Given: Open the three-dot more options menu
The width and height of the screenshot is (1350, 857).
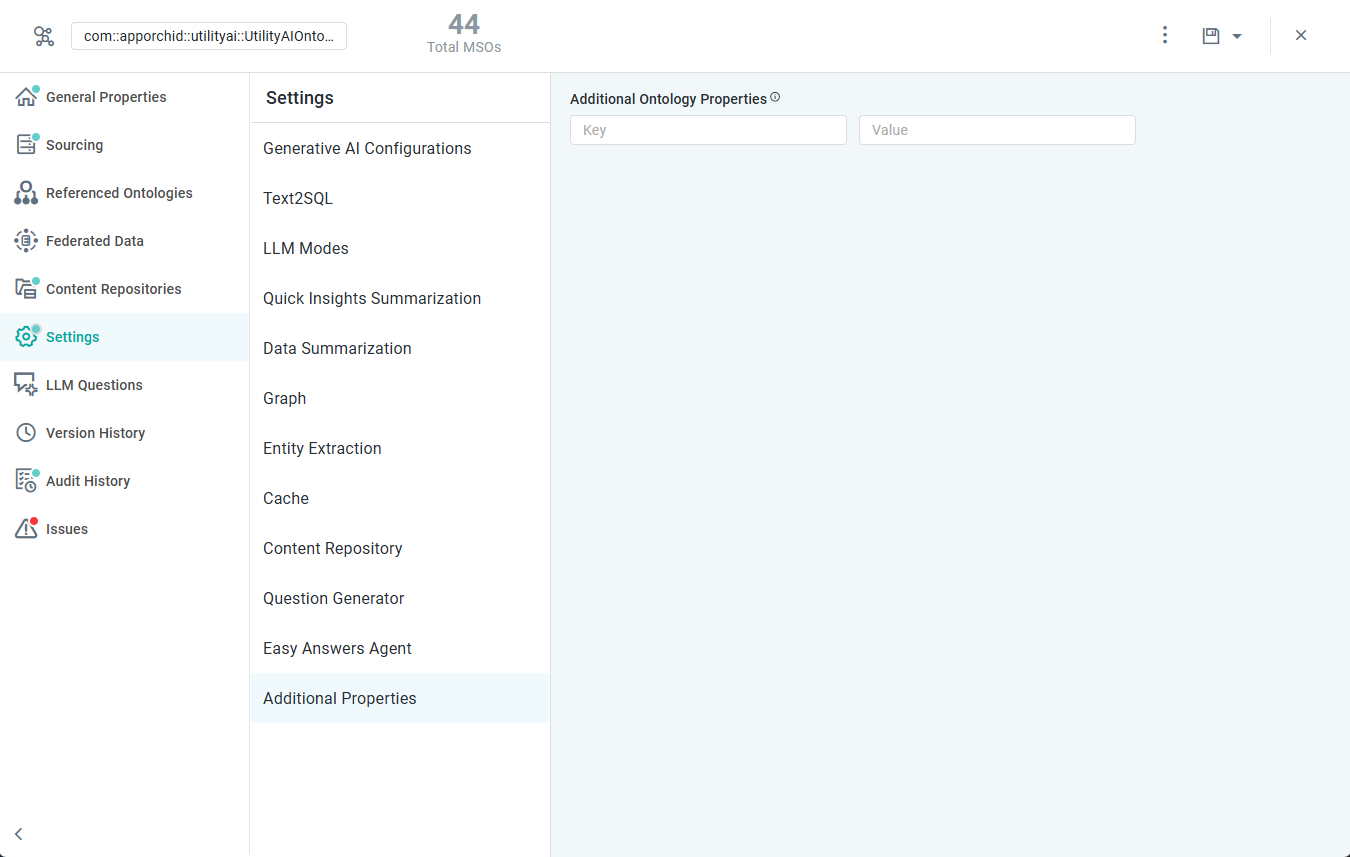Looking at the screenshot, I should tap(1165, 36).
